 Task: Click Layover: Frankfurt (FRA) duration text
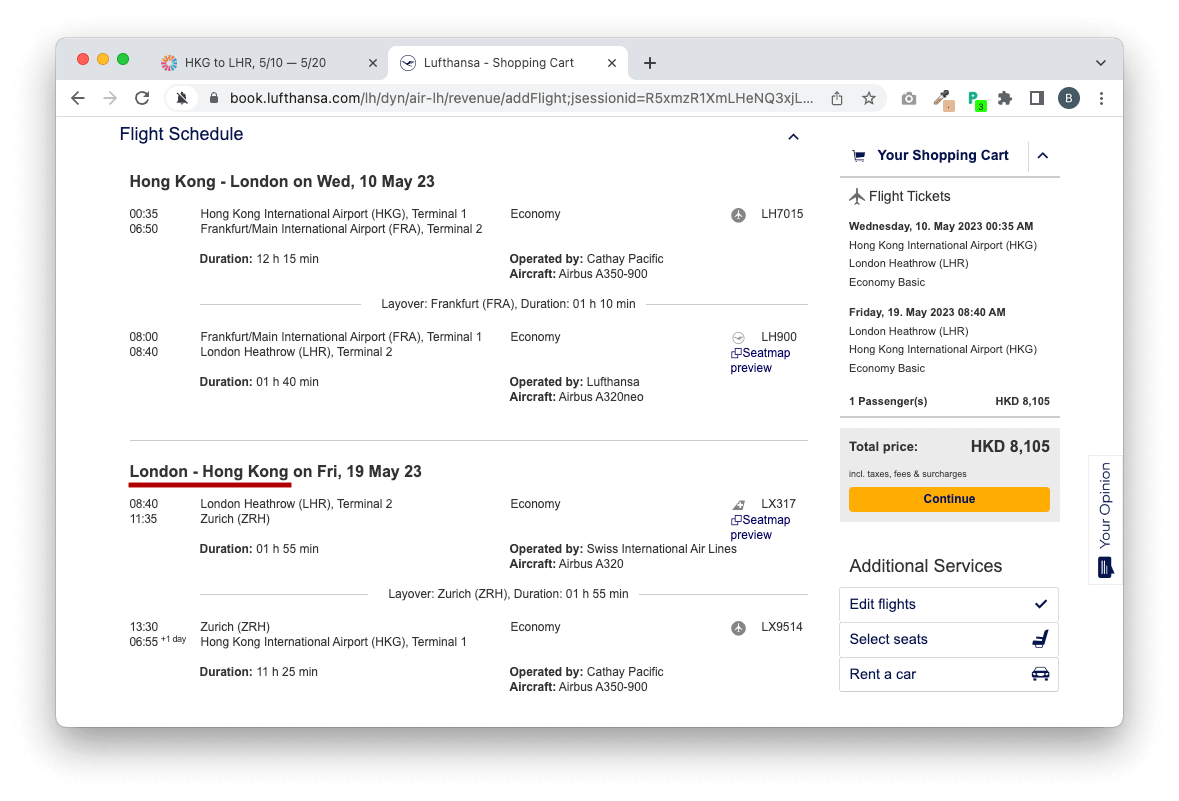tap(508, 305)
